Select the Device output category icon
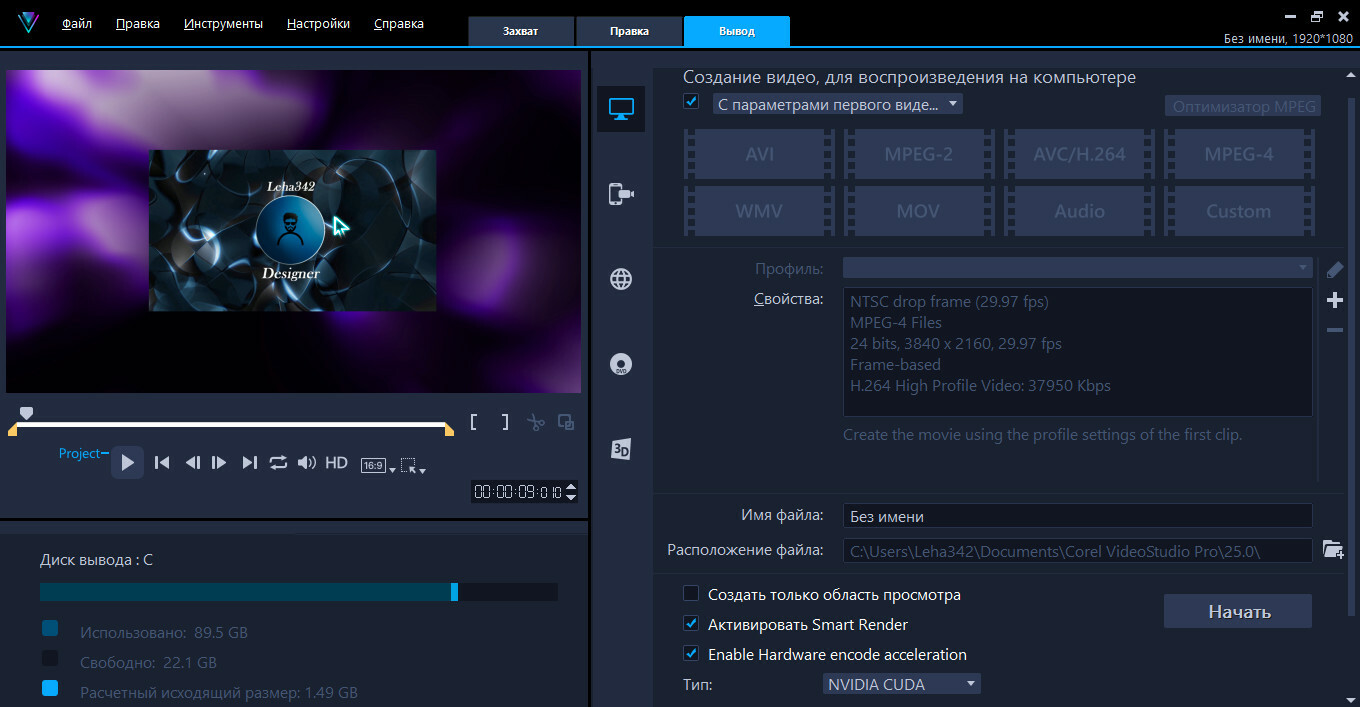This screenshot has height=707, width=1360. 621,194
